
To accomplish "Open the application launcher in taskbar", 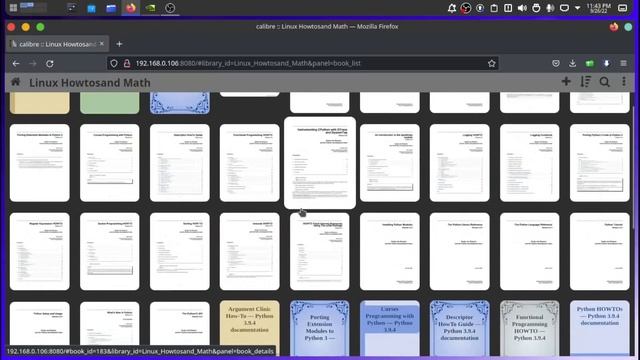I will click(13, 8).
